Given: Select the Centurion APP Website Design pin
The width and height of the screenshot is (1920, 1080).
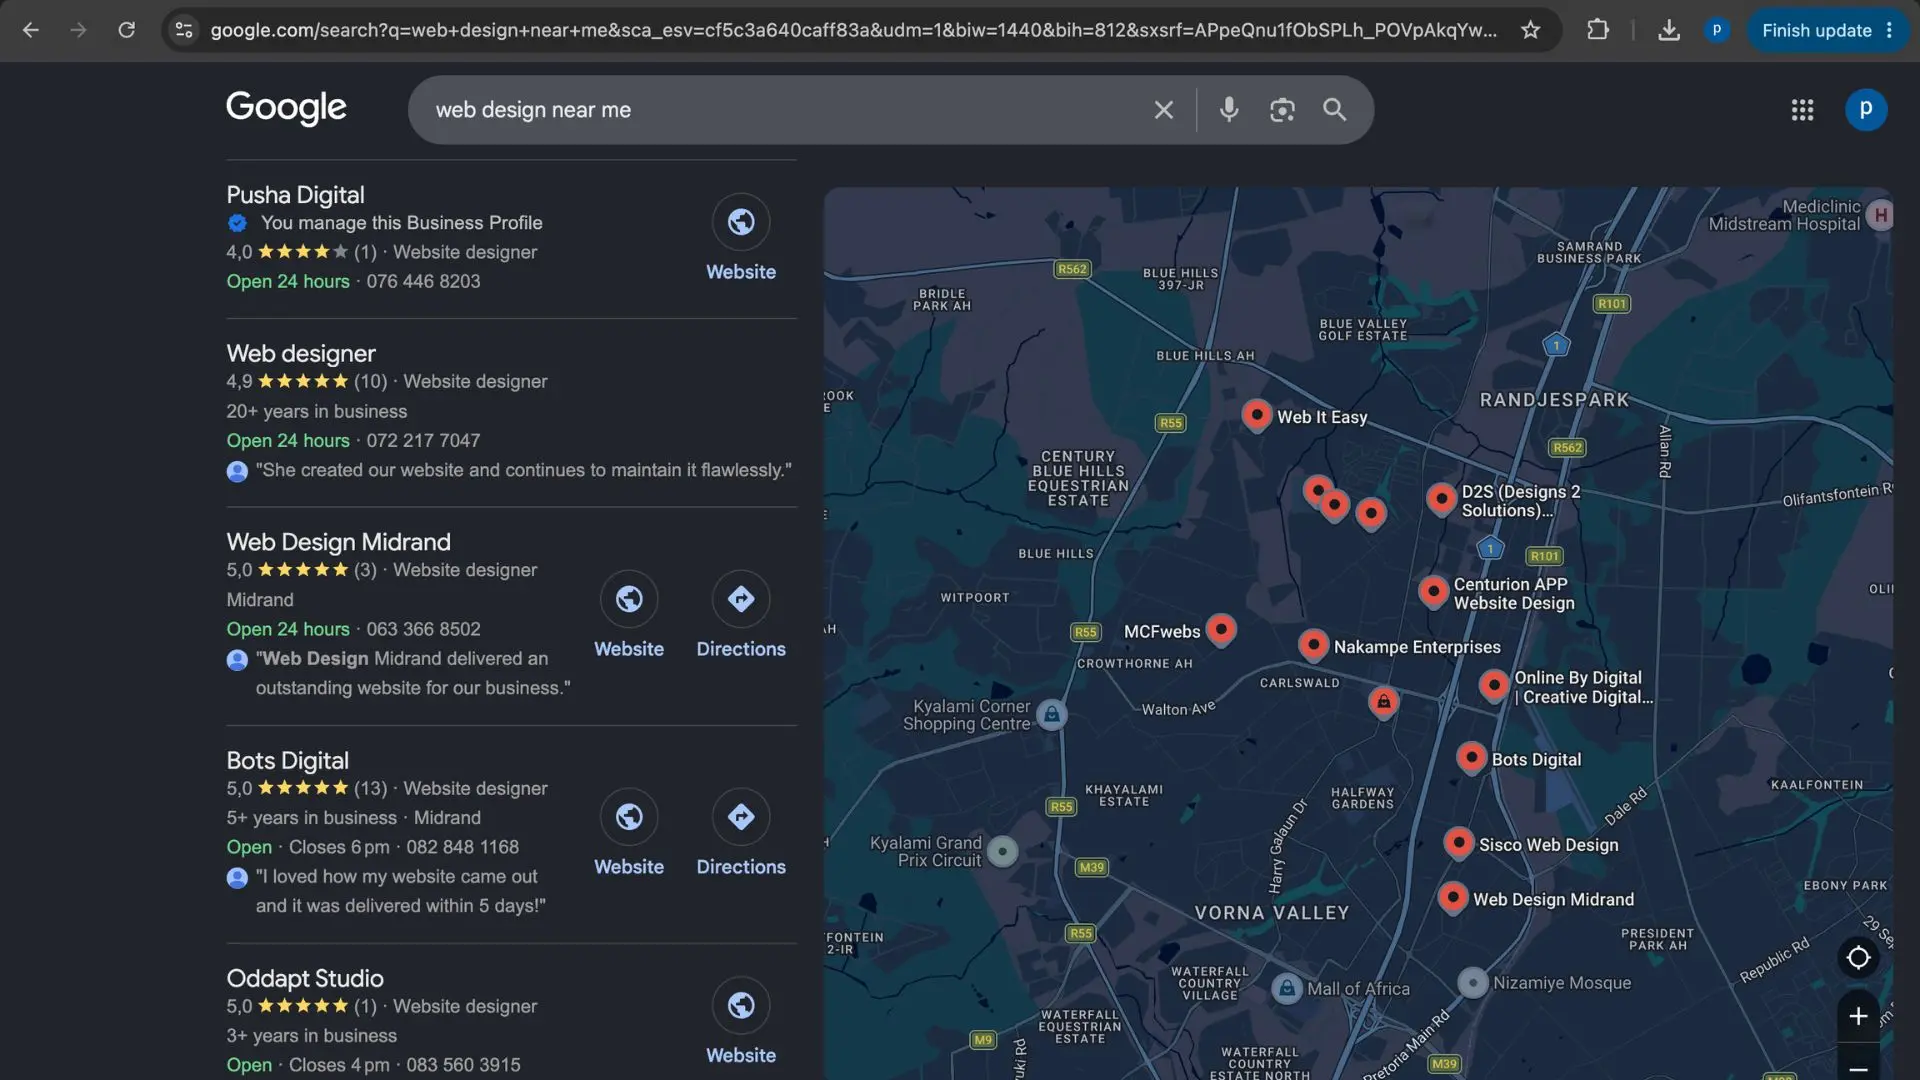Looking at the screenshot, I should coord(1433,590).
